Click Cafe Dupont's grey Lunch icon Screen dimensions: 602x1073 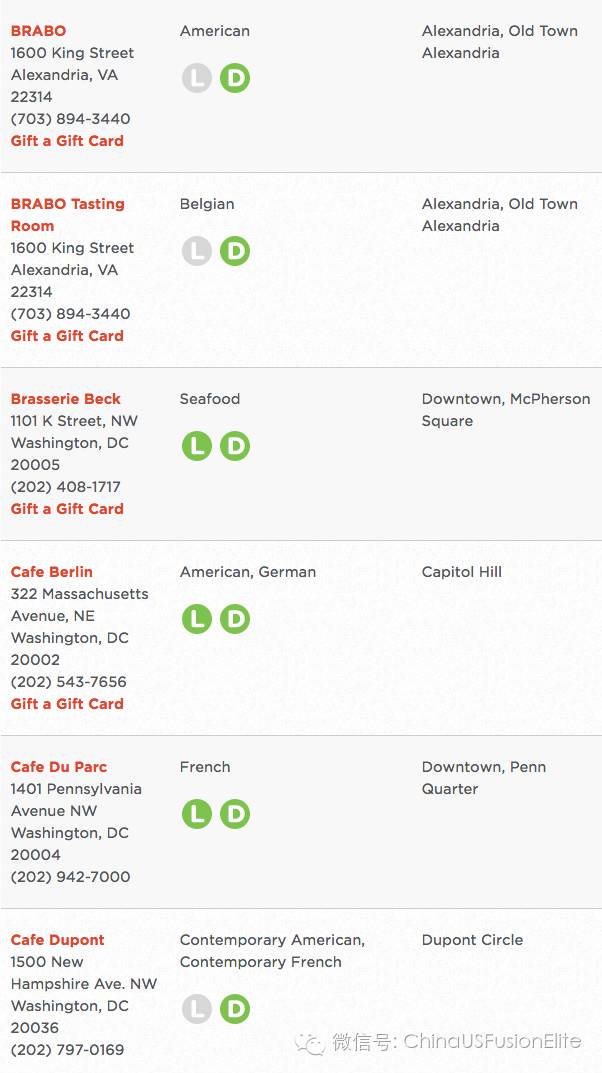click(x=196, y=1009)
